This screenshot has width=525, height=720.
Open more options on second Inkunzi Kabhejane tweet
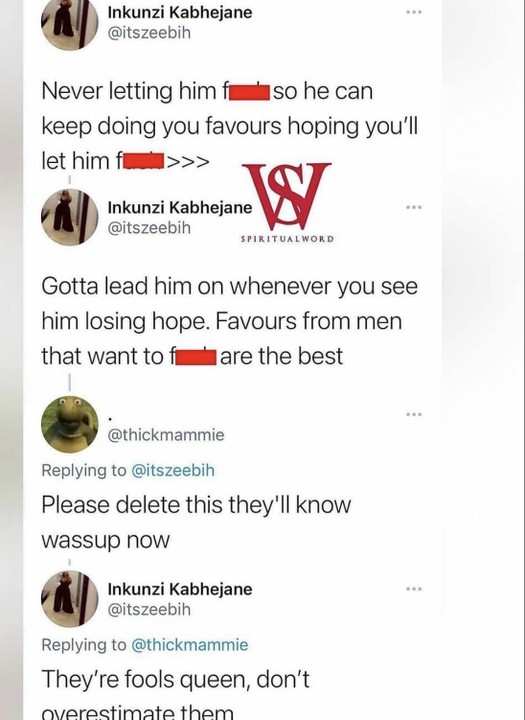pyautogui.click(x=414, y=208)
